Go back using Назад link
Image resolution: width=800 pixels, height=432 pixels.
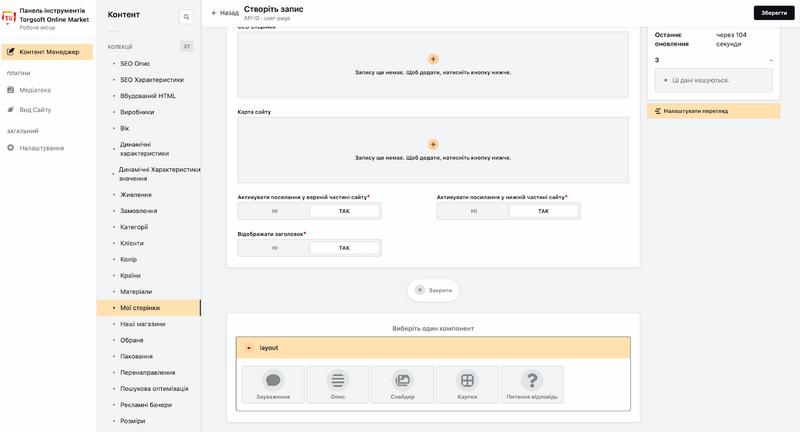[224, 13]
